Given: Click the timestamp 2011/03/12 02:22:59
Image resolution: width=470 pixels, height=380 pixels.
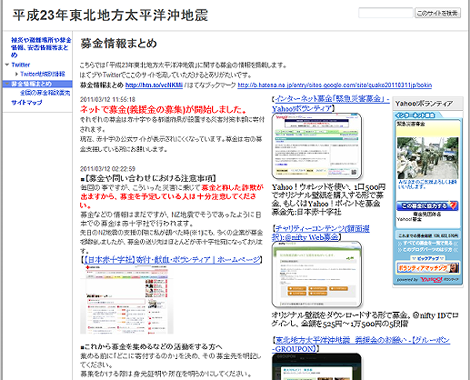Looking at the screenshot, I should (108, 169).
